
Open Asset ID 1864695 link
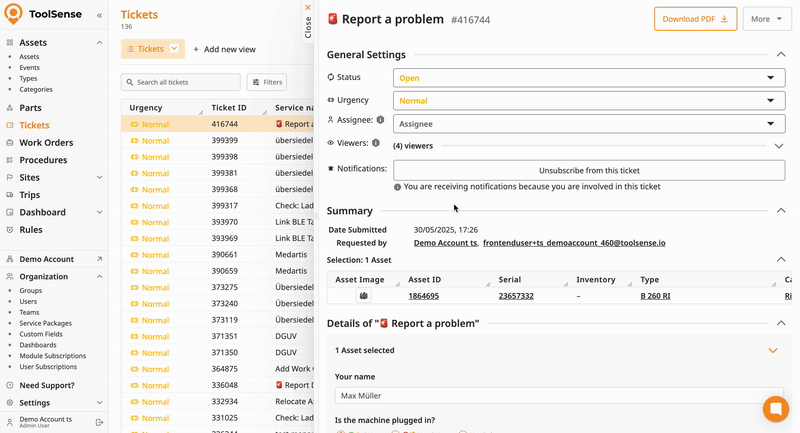[x=423, y=296]
